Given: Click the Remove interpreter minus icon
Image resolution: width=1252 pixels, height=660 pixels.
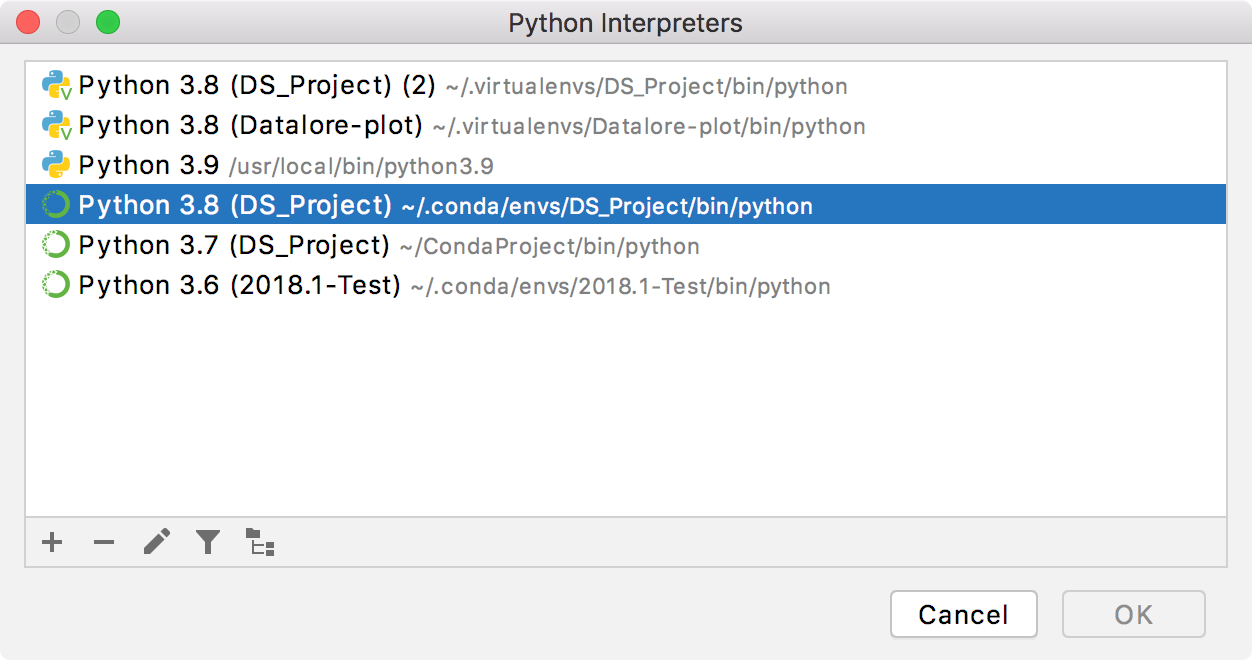Looking at the screenshot, I should tap(104, 543).
